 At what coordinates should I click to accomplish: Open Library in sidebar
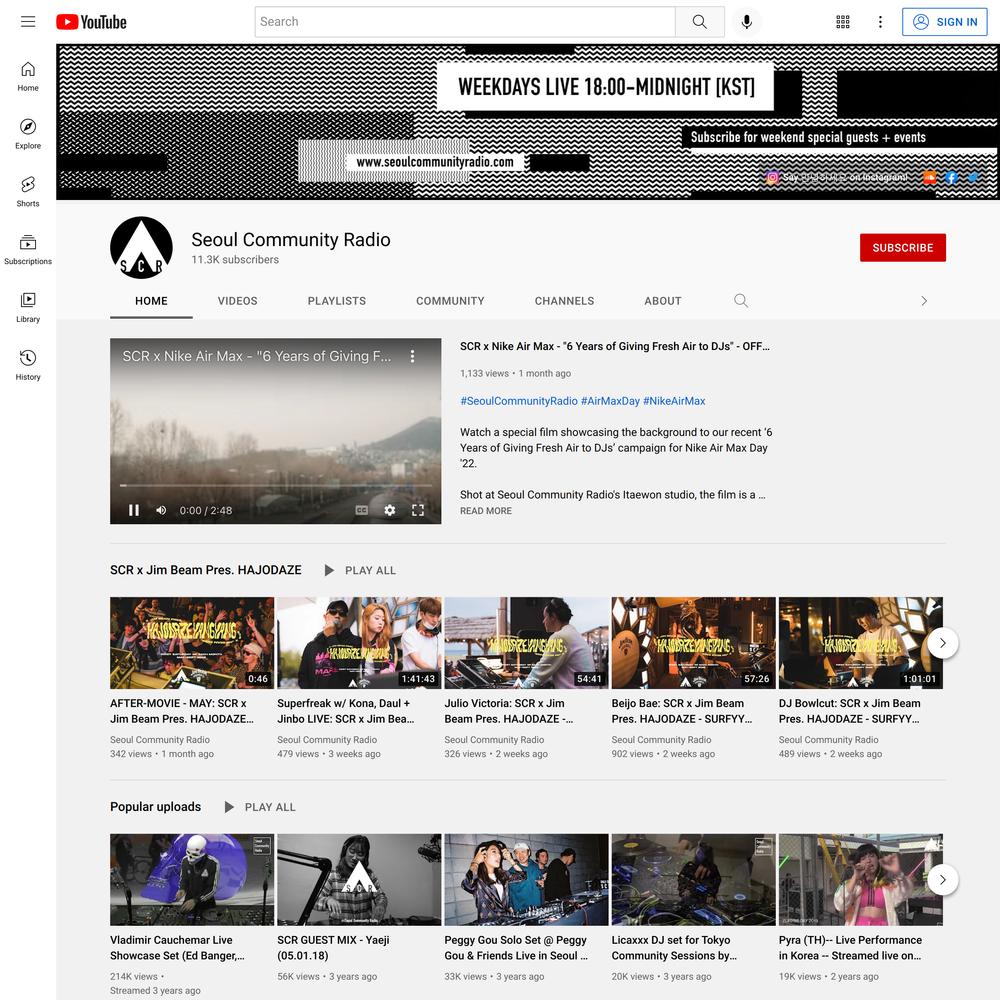pyautogui.click(x=28, y=307)
